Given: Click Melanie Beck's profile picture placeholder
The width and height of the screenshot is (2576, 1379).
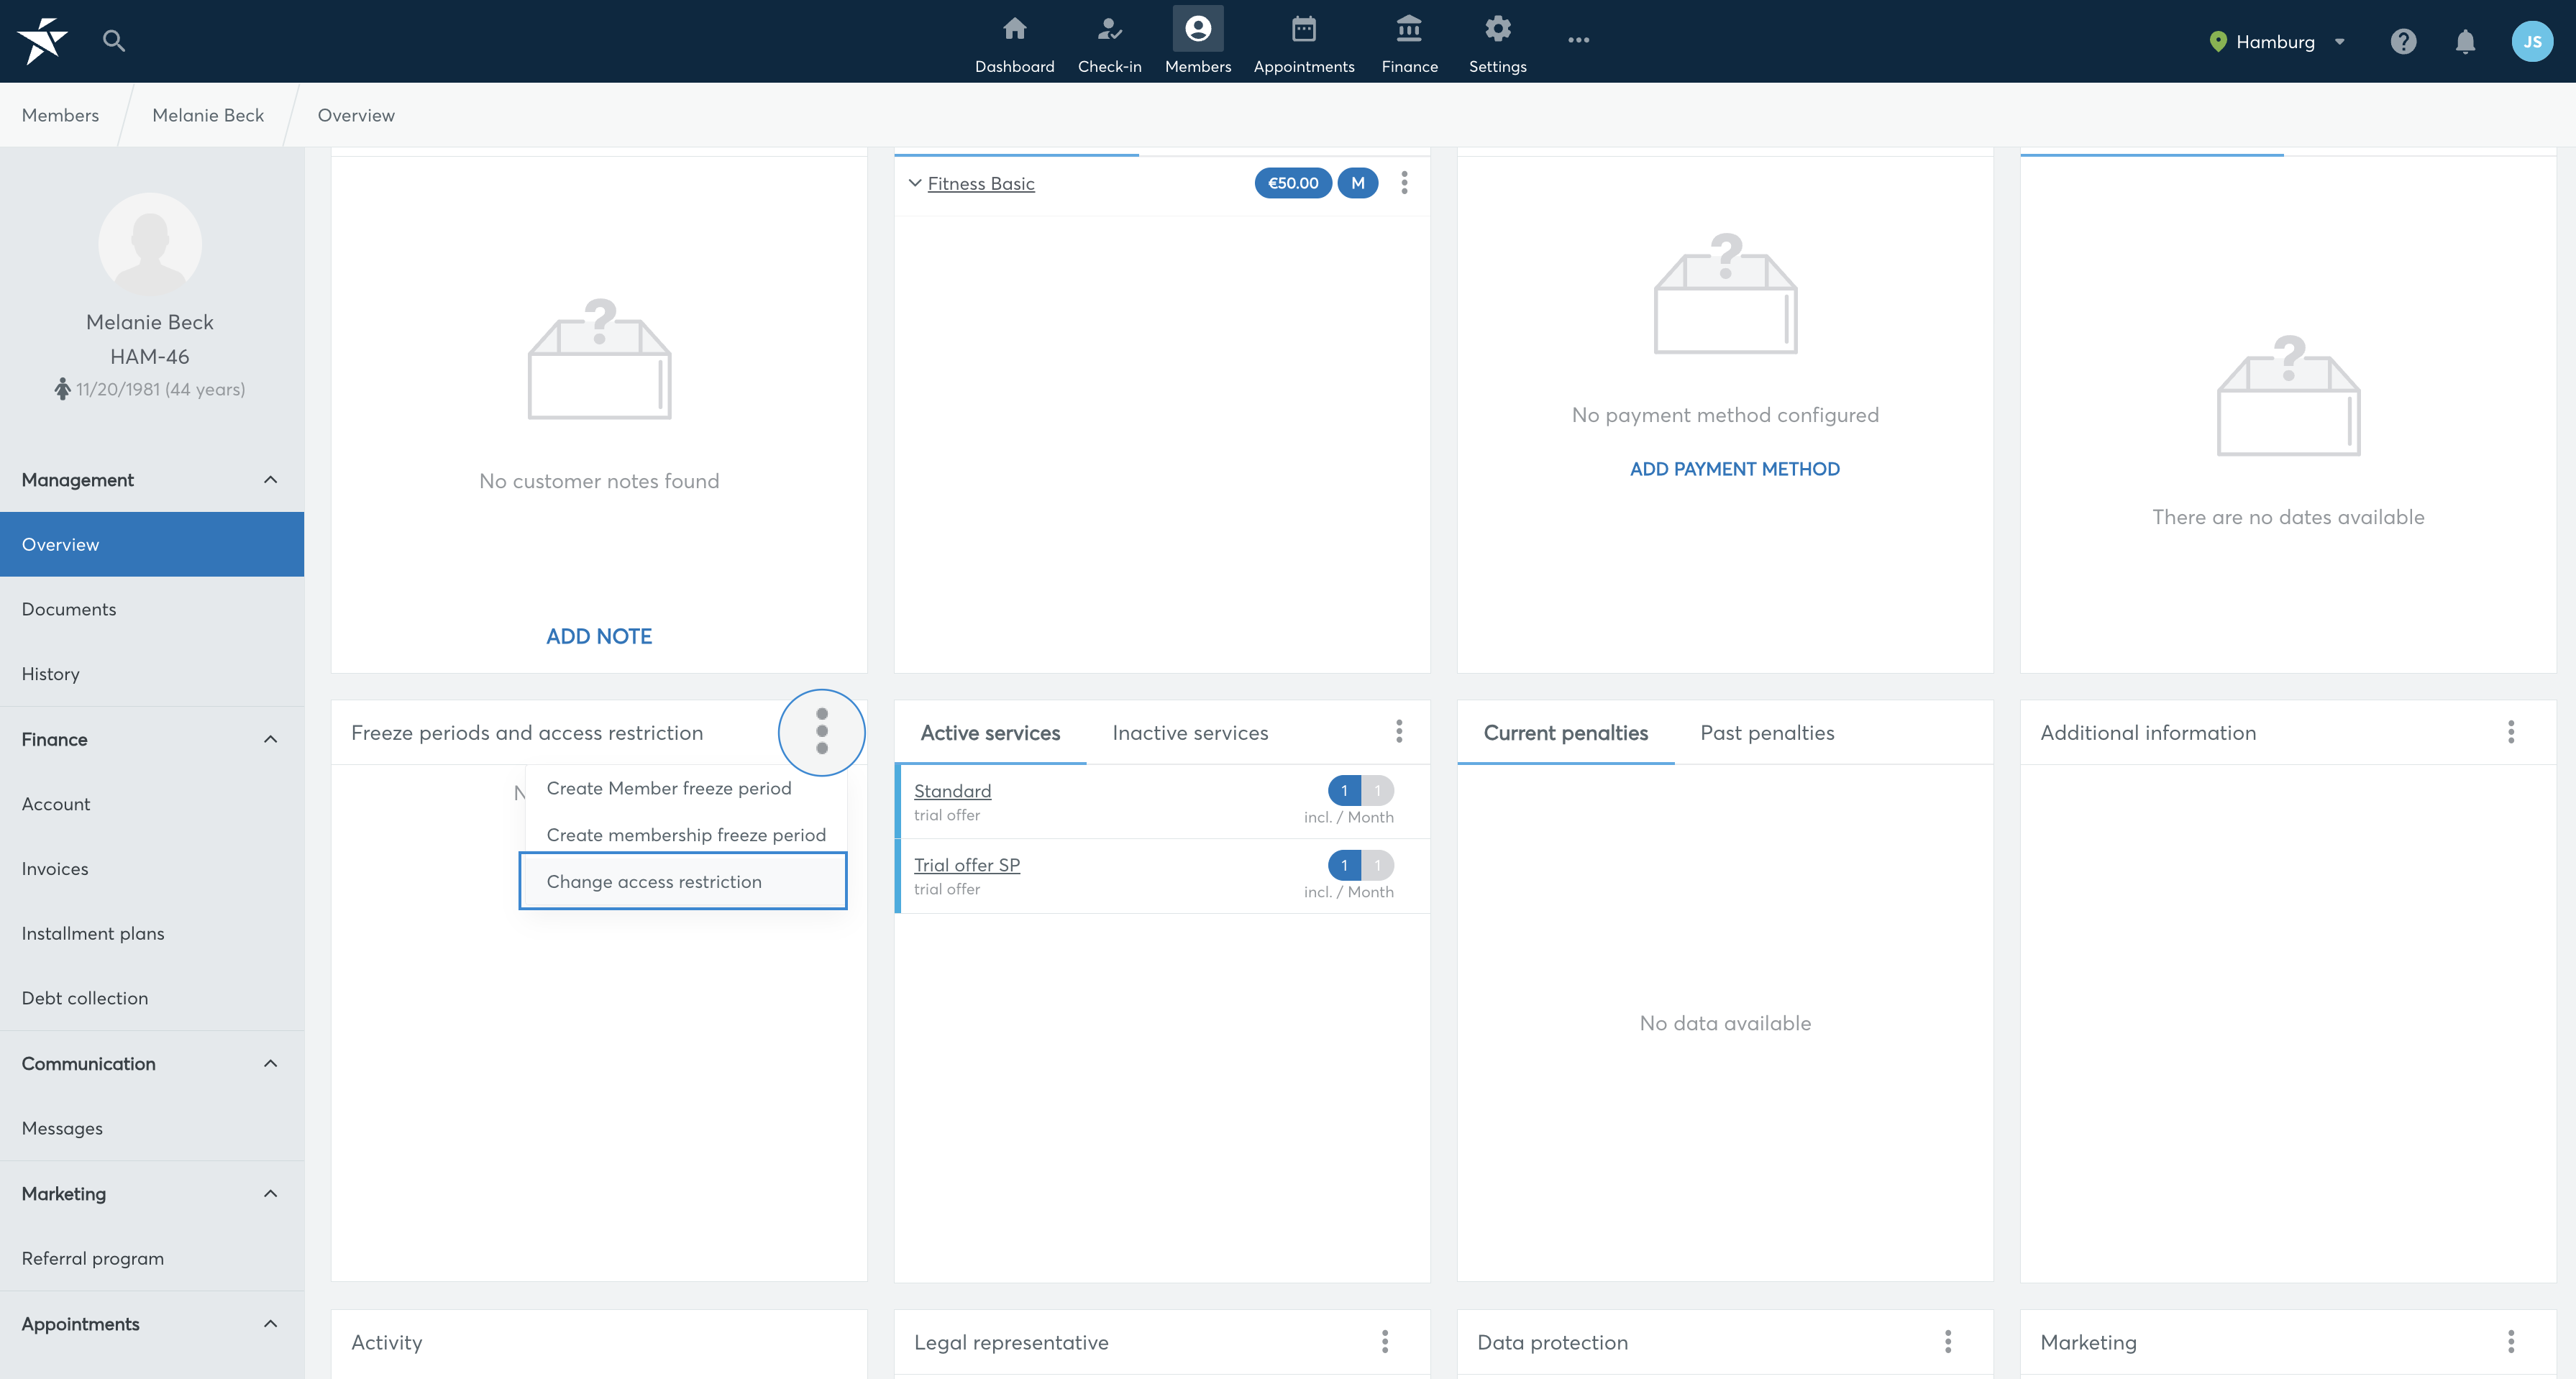Looking at the screenshot, I should [x=150, y=245].
